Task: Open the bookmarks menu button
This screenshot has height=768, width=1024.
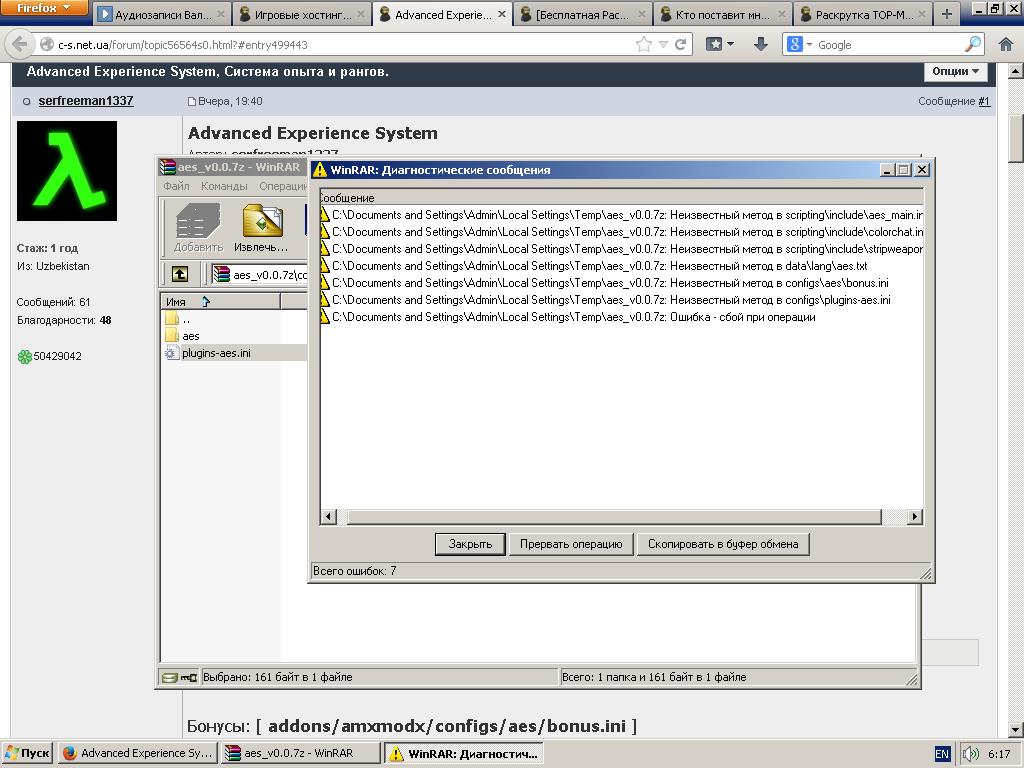Action: tap(720, 44)
